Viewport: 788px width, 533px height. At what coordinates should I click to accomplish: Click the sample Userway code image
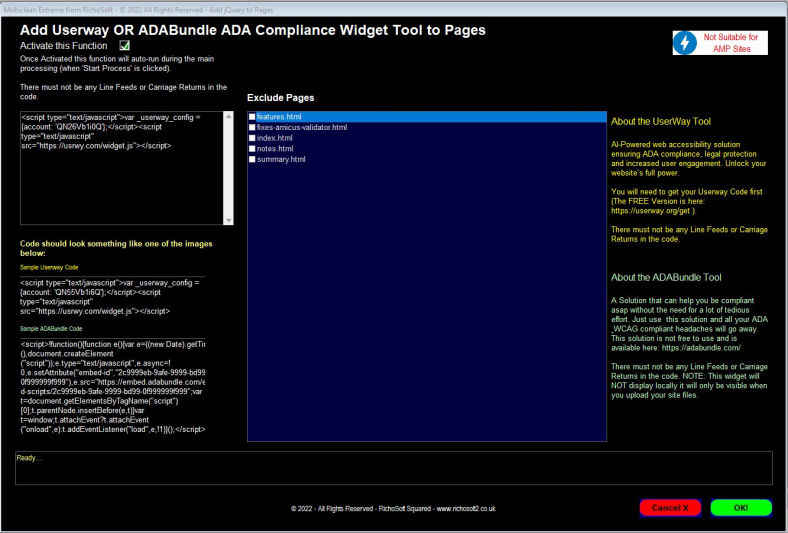(113, 296)
